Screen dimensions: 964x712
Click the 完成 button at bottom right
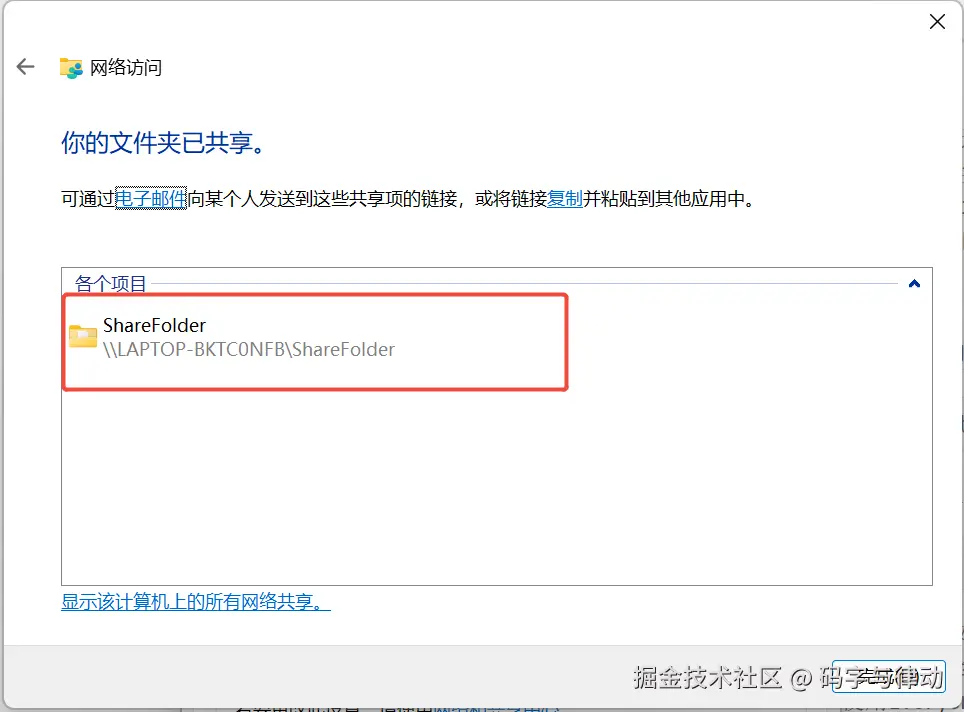point(888,676)
